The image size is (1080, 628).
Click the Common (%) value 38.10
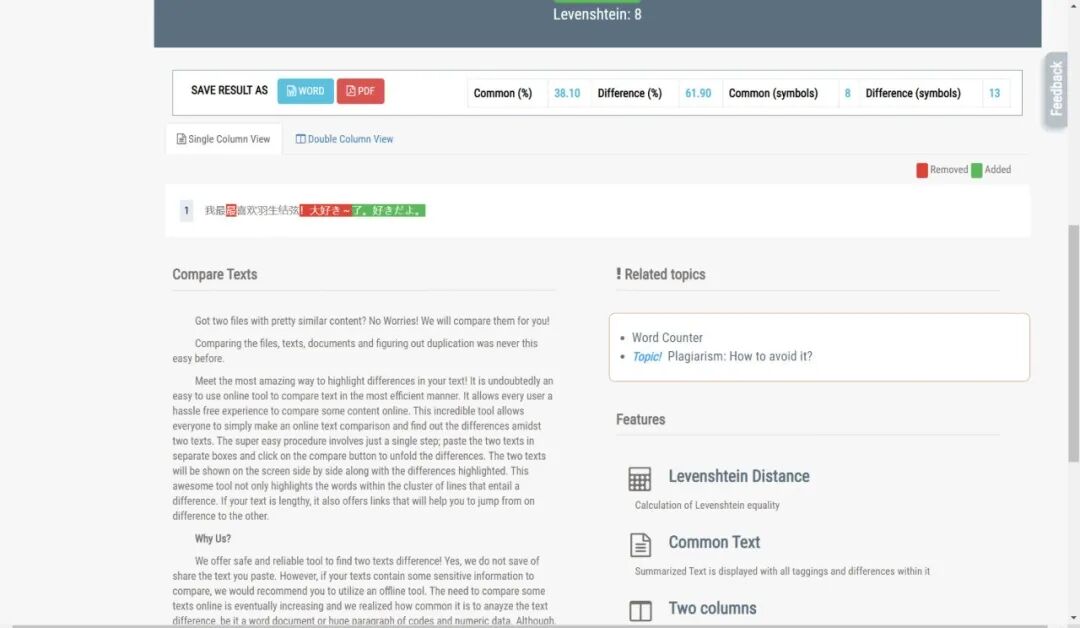point(567,93)
